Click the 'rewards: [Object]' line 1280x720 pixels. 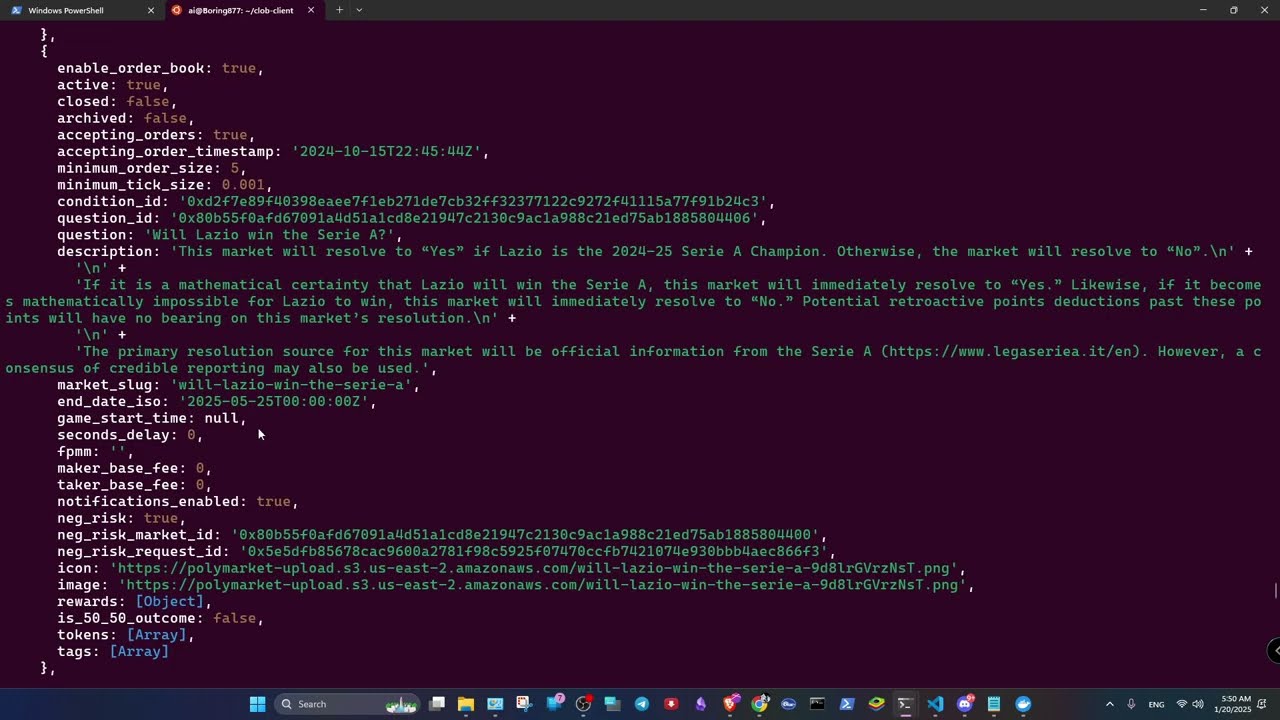click(134, 602)
